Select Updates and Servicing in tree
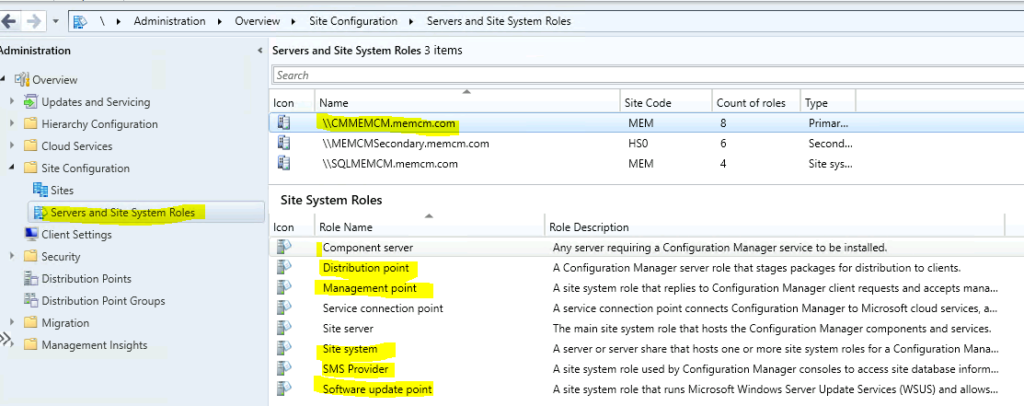Image resolution: width=1024 pixels, height=406 pixels. pos(95,102)
